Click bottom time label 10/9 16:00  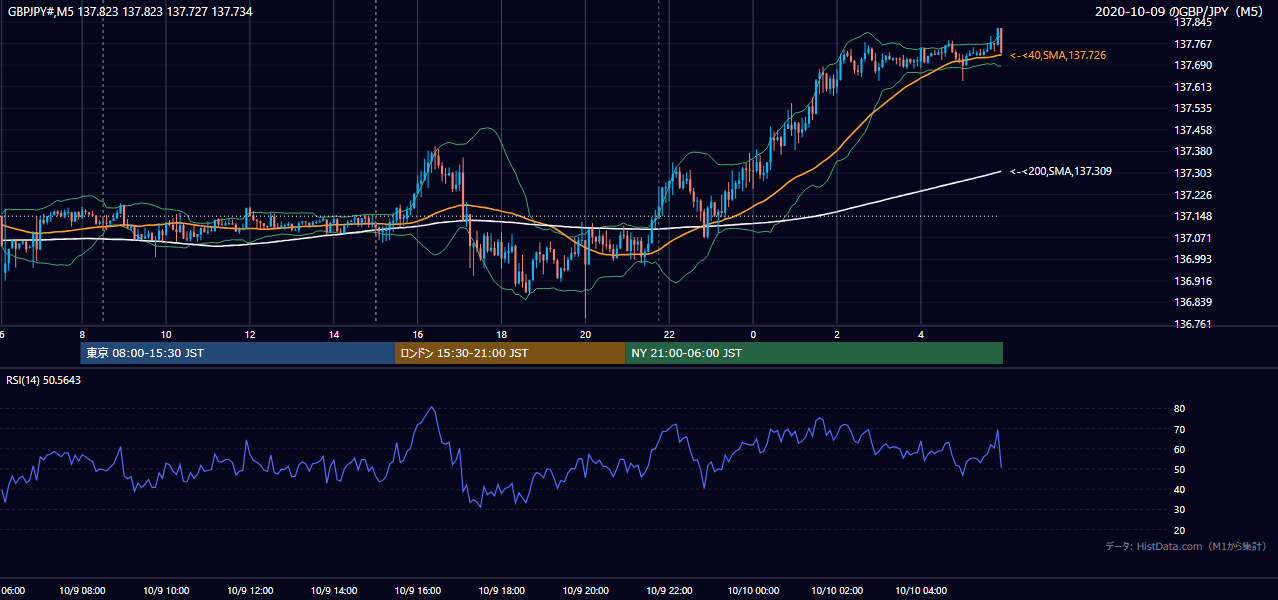pos(416,591)
